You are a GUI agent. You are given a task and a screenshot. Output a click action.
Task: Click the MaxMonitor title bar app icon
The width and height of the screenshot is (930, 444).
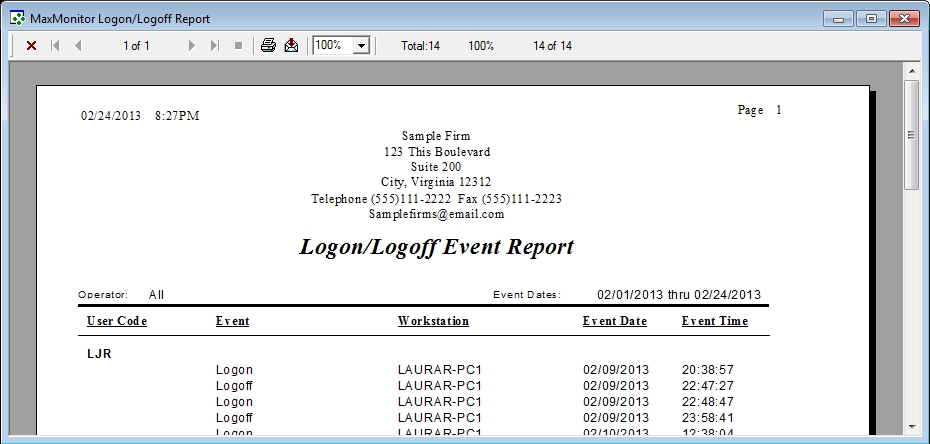pyautogui.click(x=17, y=18)
